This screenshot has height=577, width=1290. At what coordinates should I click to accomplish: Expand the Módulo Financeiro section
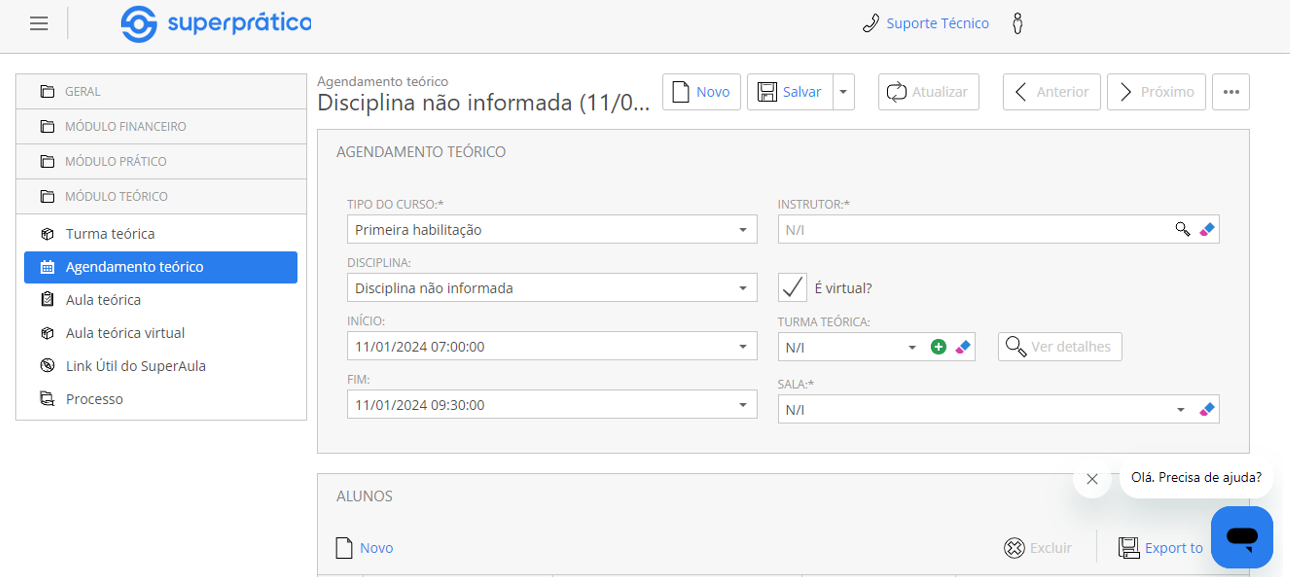click(x=125, y=127)
